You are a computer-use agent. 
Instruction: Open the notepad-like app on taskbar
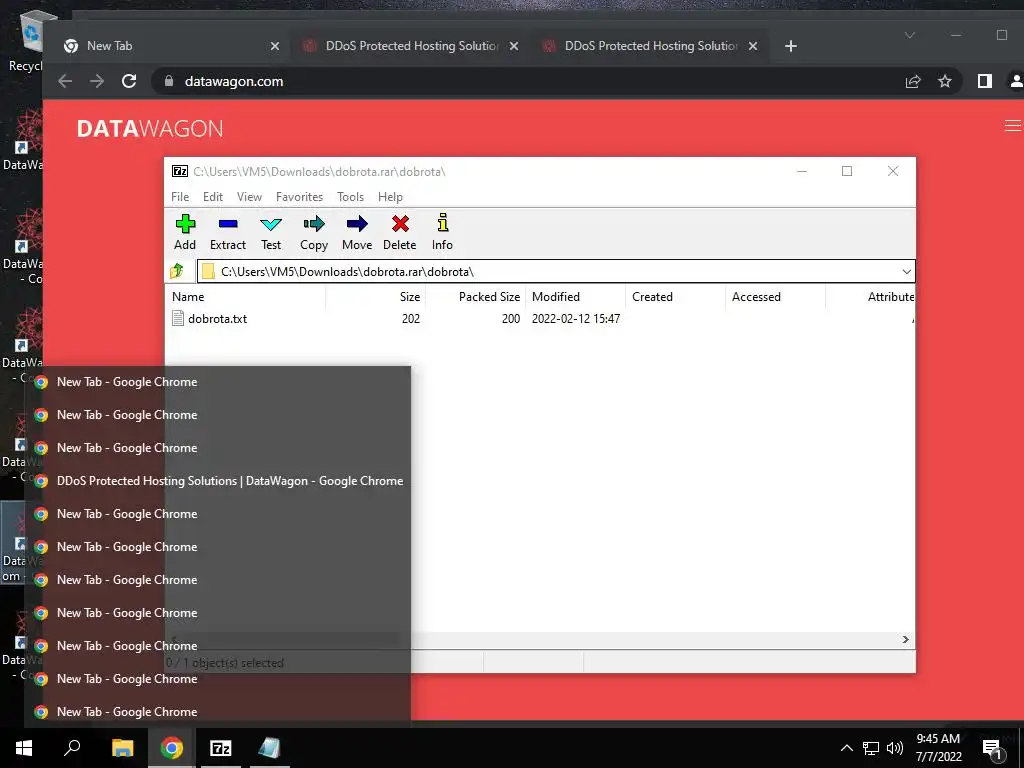click(268, 748)
